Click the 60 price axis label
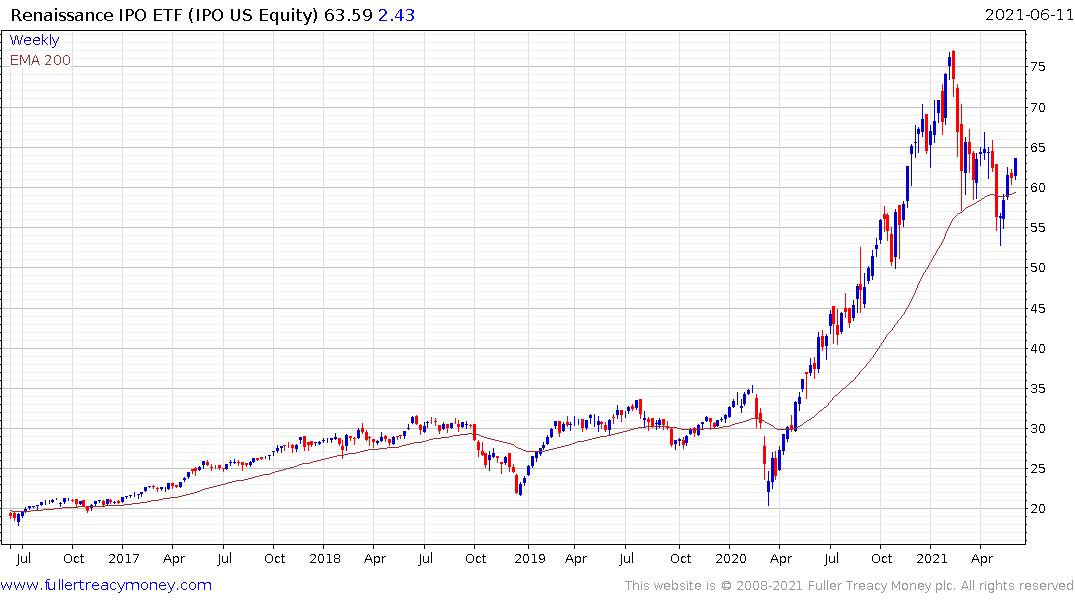The height and width of the screenshot is (600, 1075). pos(1037,188)
